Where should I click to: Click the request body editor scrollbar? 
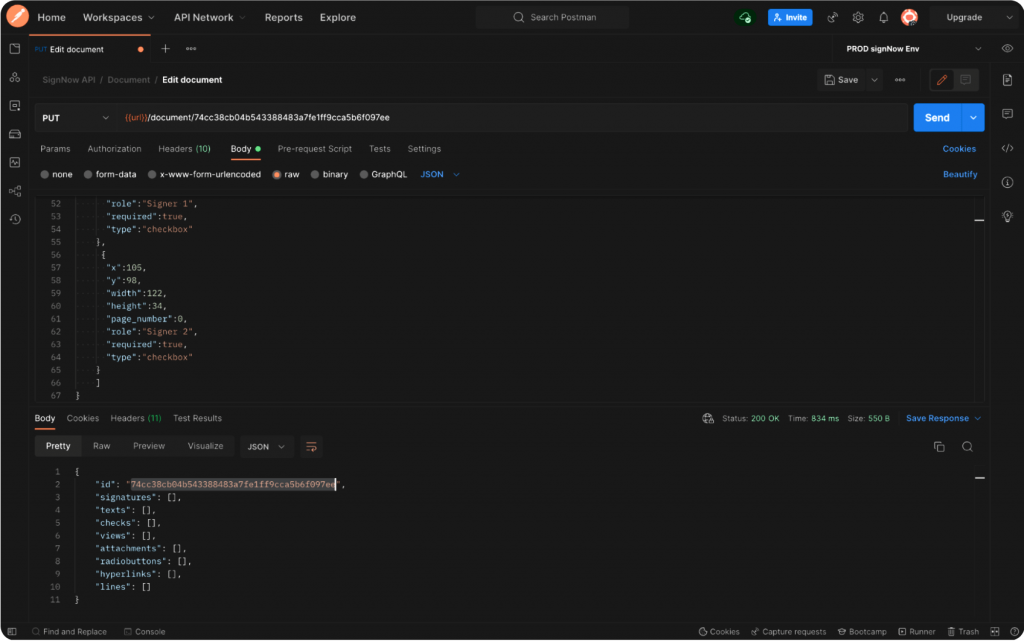coord(980,220)
